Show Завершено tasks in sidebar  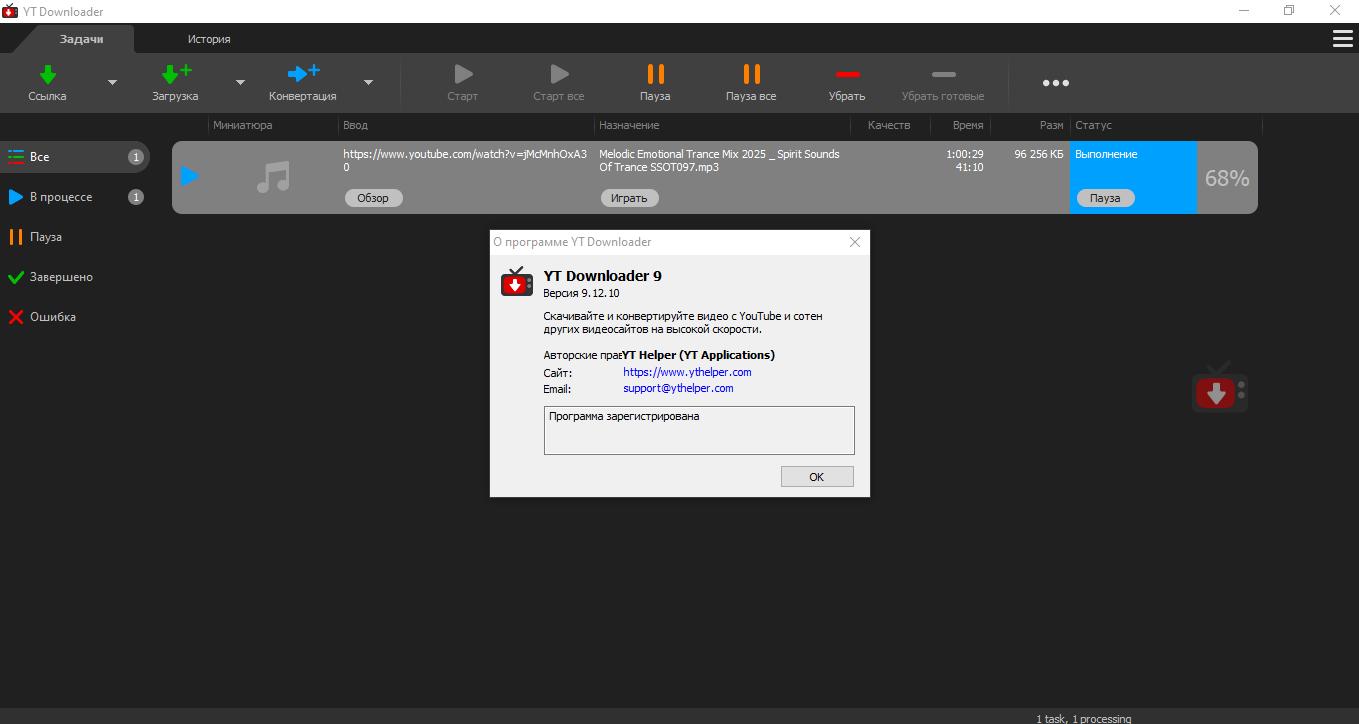(x=61, y=277)
